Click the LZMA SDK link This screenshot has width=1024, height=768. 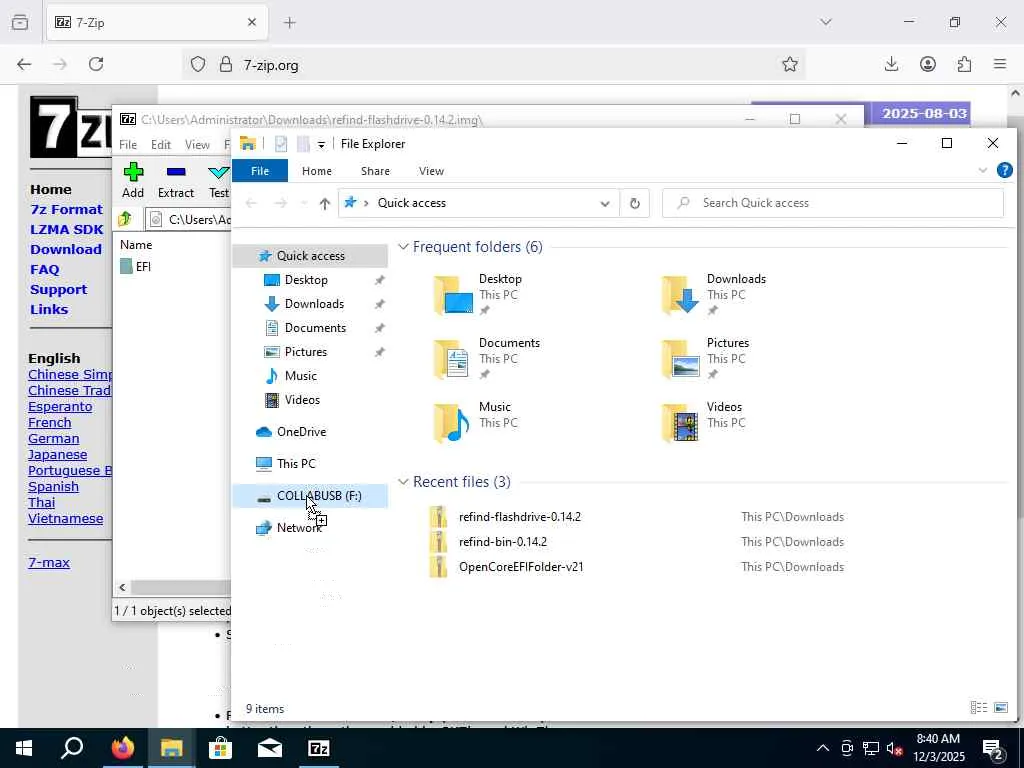(x=67, y=230)
